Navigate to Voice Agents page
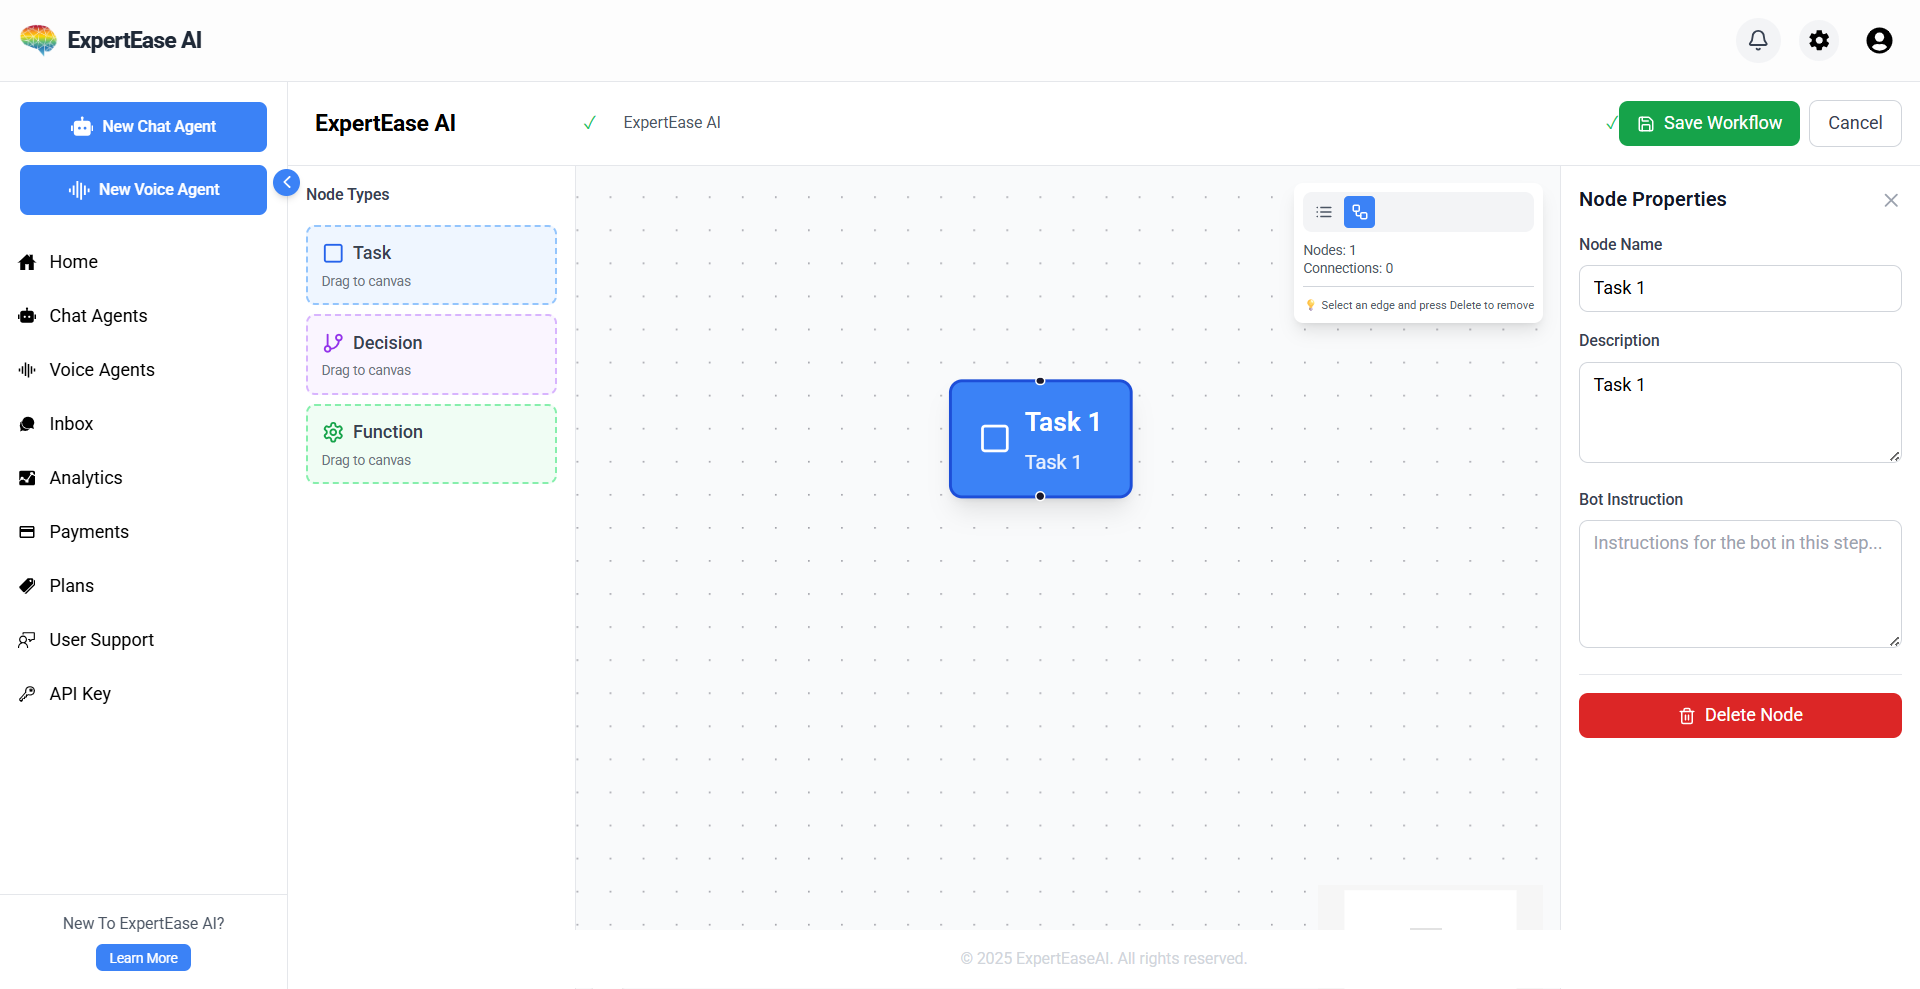This screenshot has height=989, width=1920. pos(102,370)
